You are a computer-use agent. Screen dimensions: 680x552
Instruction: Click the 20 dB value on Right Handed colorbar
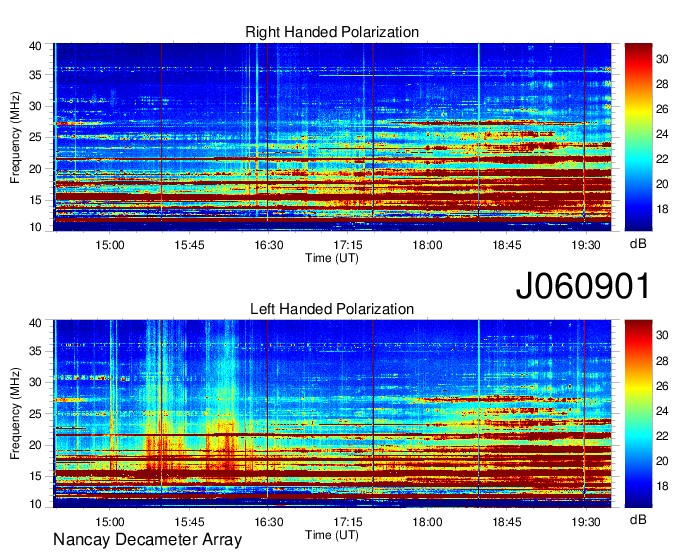click(x=662, y=184)
